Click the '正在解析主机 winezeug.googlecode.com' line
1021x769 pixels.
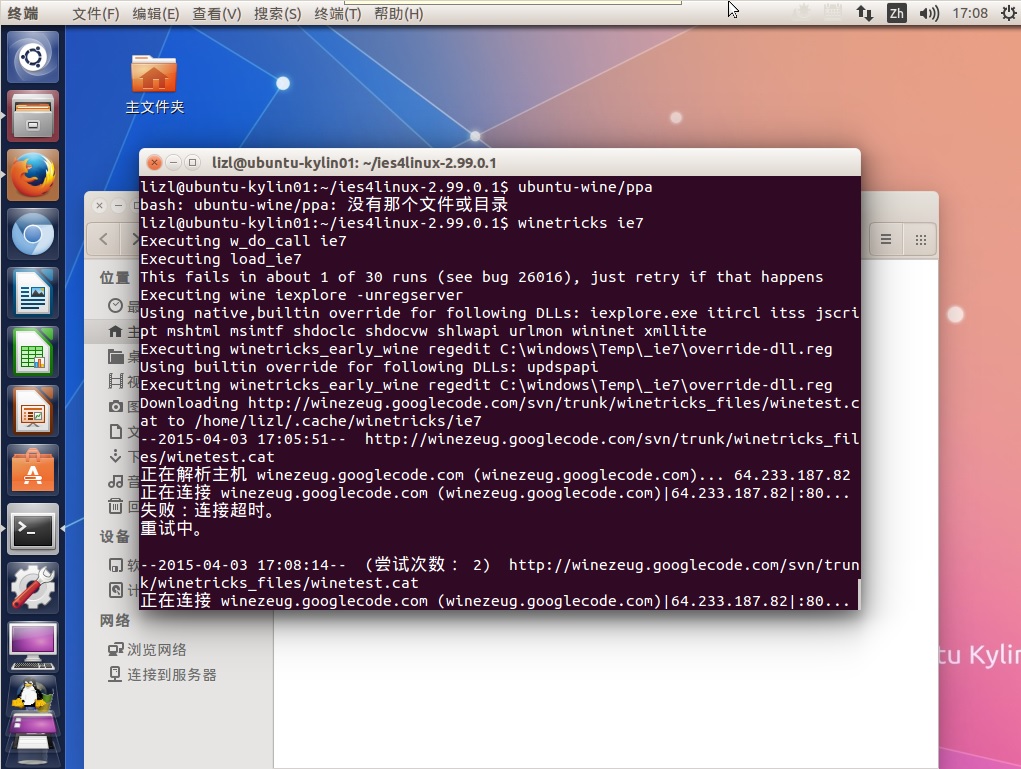click(495, 475)
